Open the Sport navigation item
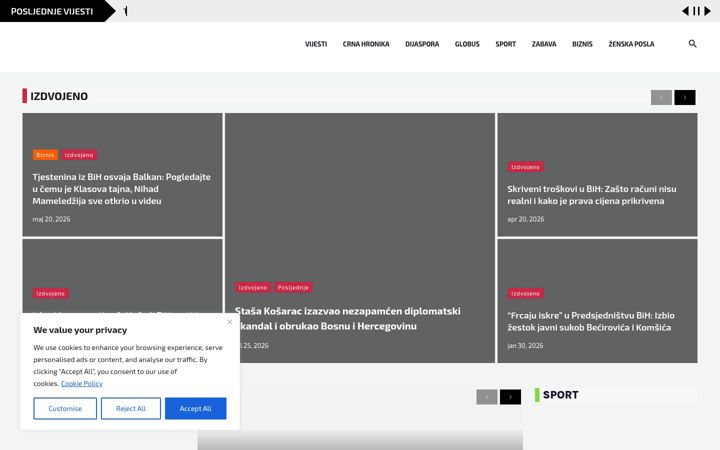The width and height of the screenshot is (720, 450). (506, 44)
